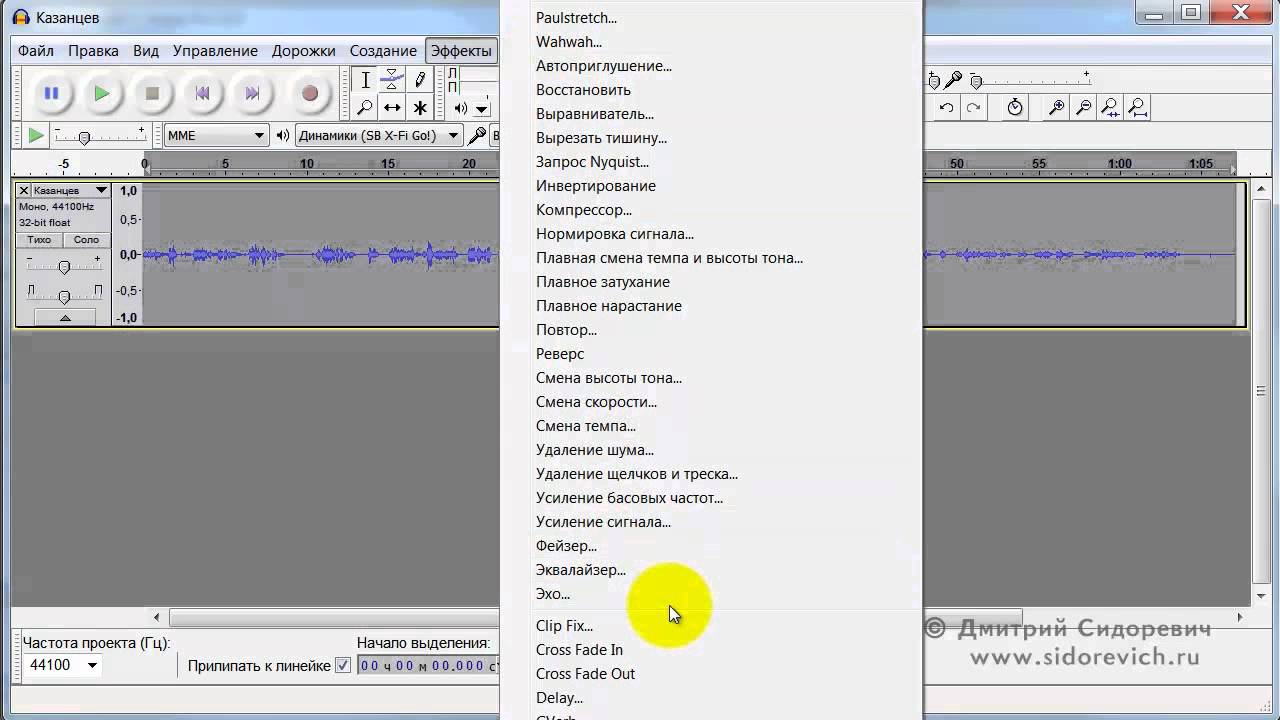Toggle the Тихо mute button

point(39,240)
